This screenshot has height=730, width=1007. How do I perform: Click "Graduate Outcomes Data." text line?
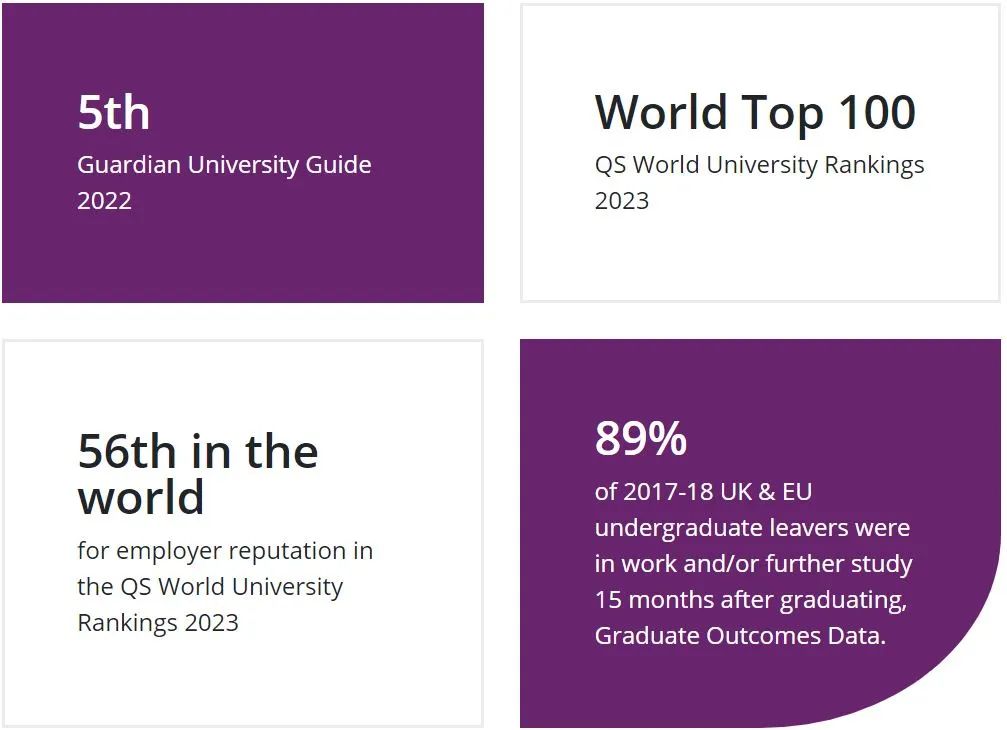(740, 636)
